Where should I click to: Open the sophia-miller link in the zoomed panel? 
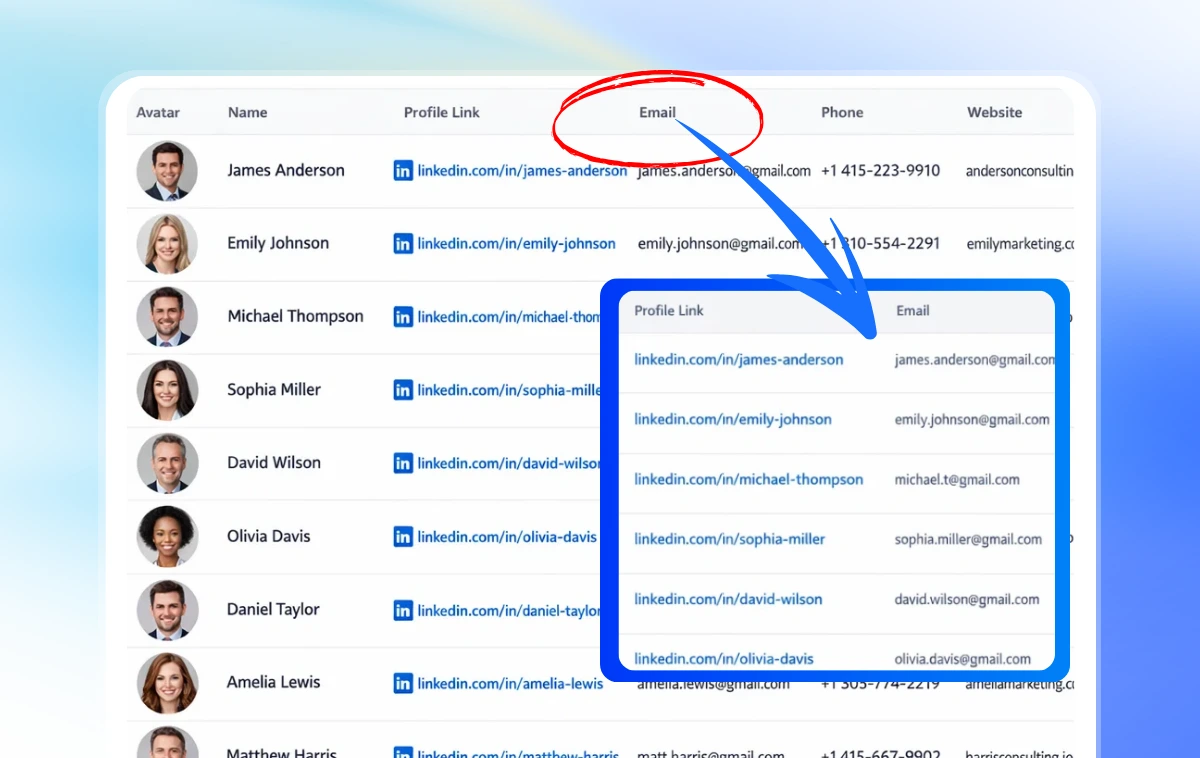(x=729, y=539)
